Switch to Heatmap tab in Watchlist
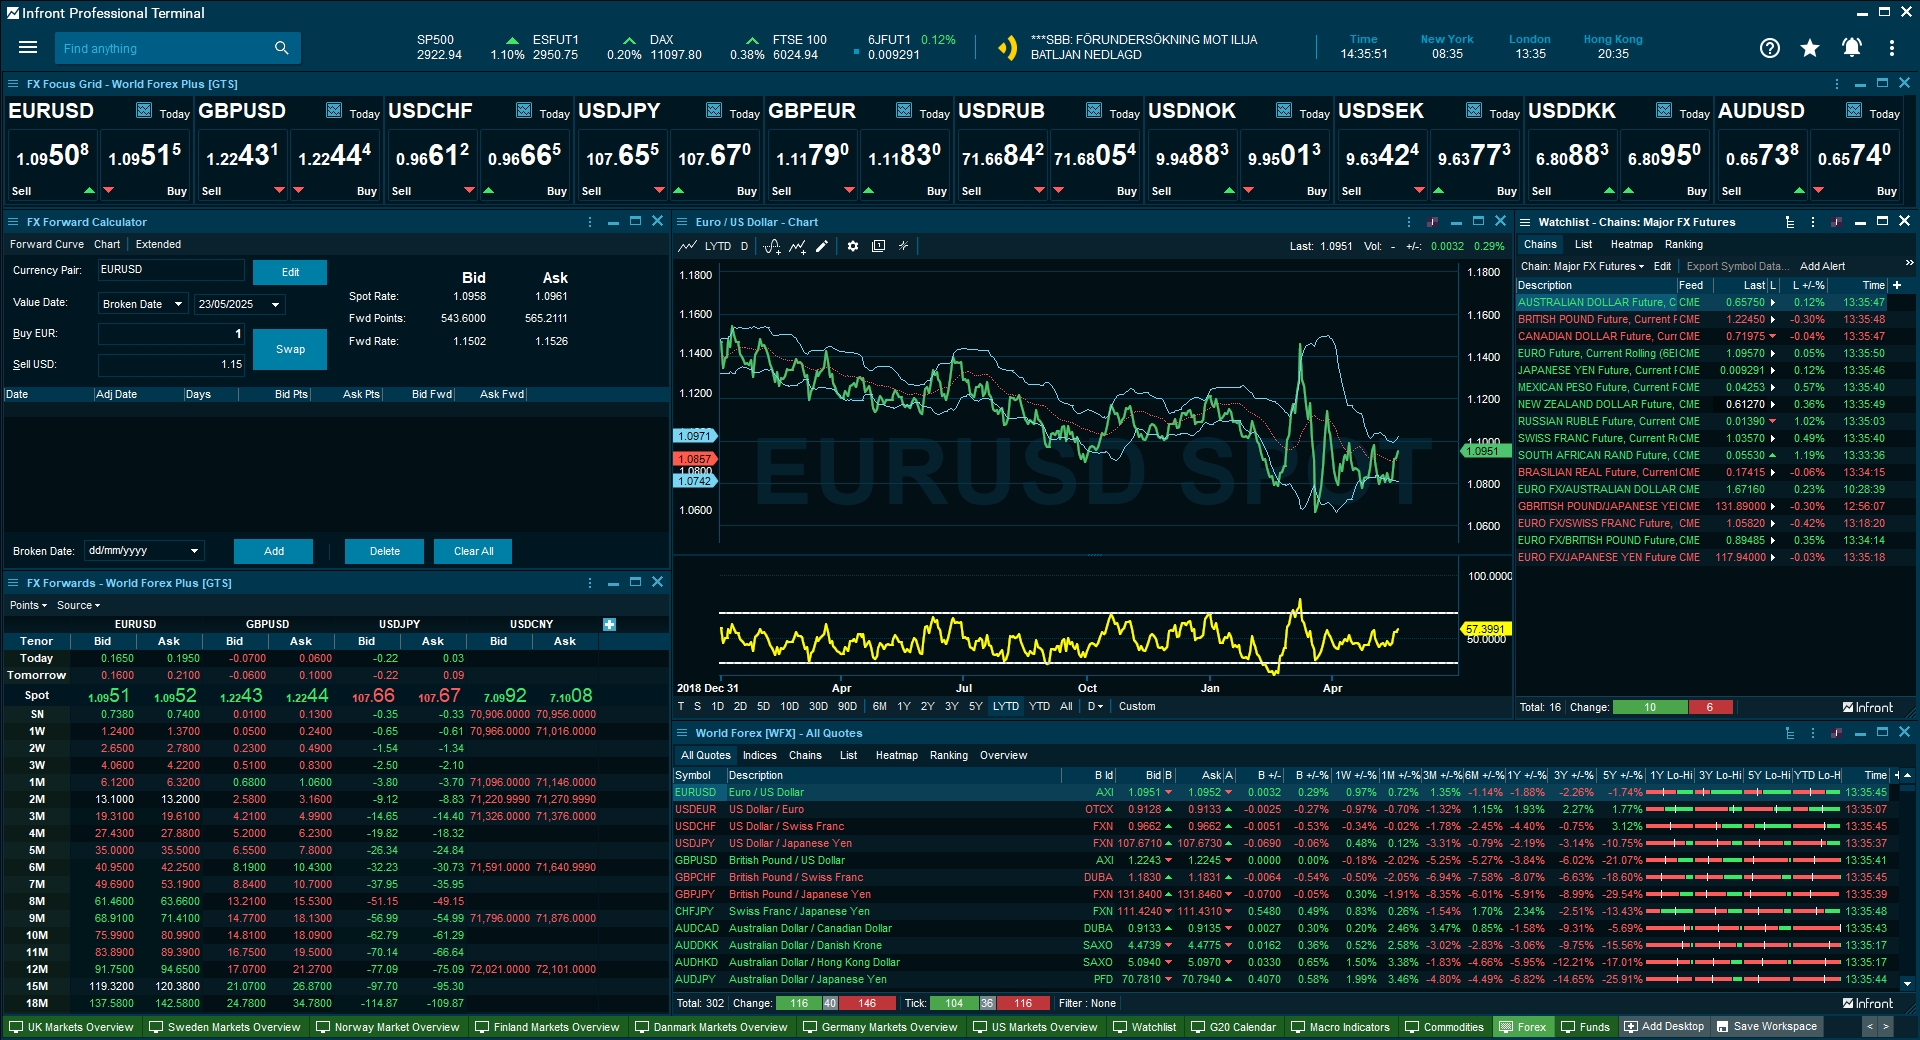 point(1631,244)
